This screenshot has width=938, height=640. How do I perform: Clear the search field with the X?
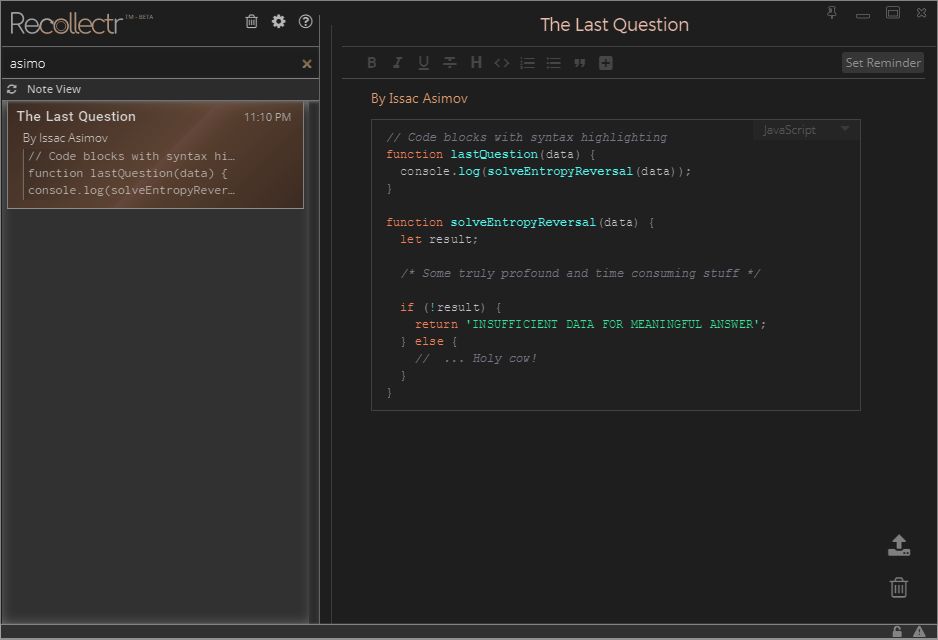click(x=307, y=64)
